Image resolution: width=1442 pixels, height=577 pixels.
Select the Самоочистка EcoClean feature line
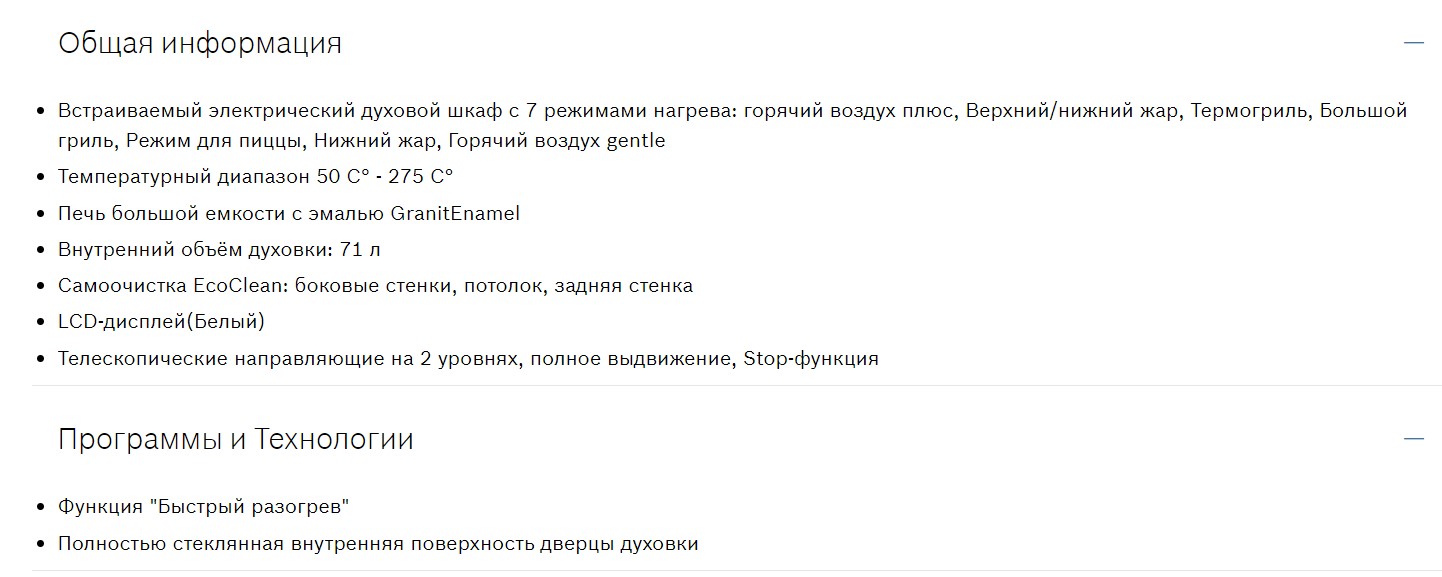pyautogui.click(x=375, y=286)
